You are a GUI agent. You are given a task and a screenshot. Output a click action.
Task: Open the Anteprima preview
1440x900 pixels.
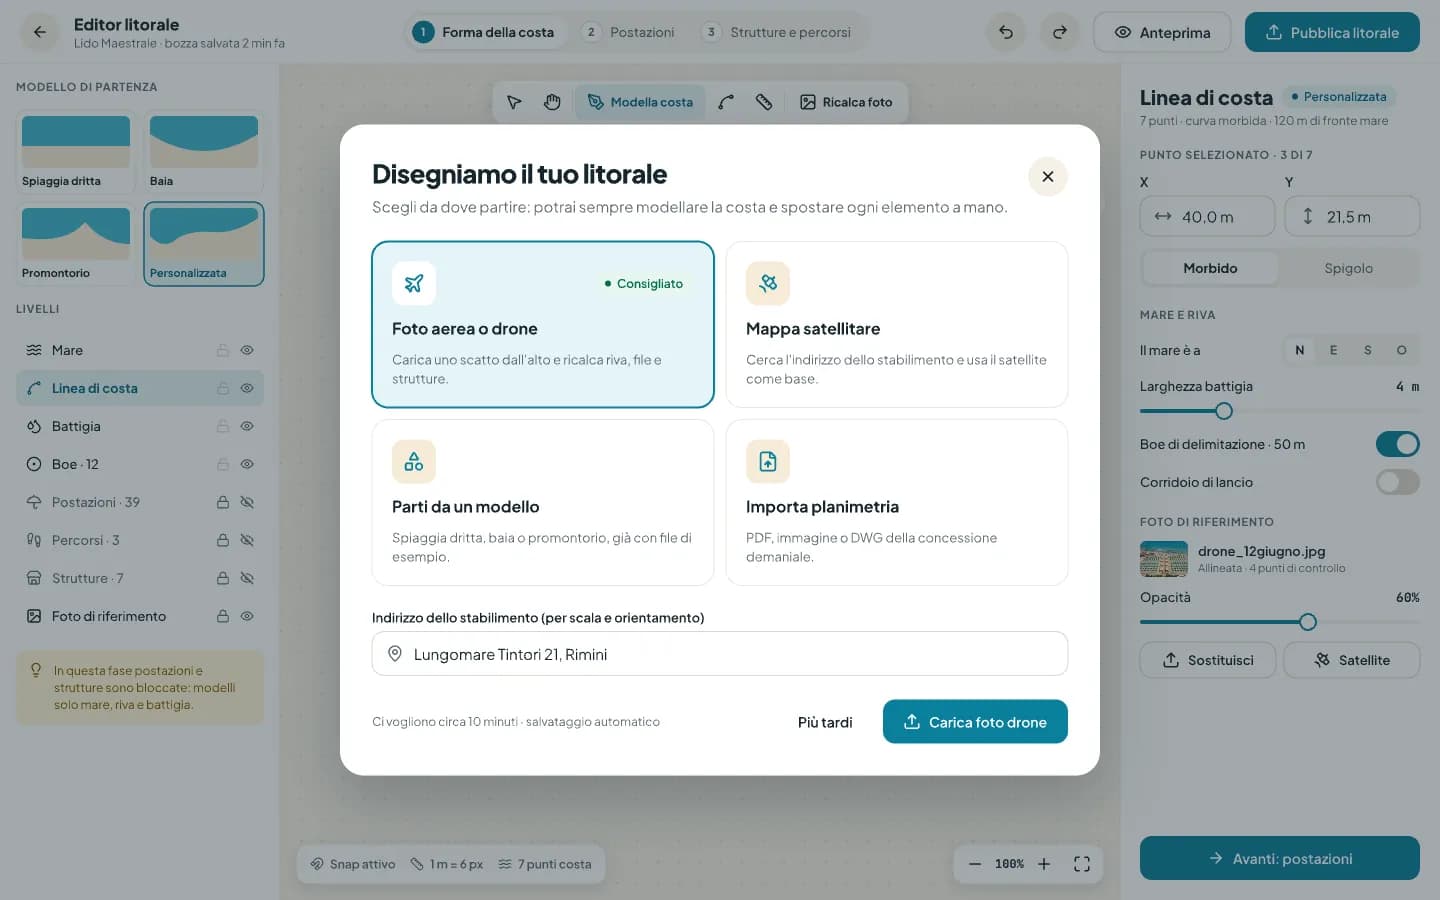[x=1162, y=32]
